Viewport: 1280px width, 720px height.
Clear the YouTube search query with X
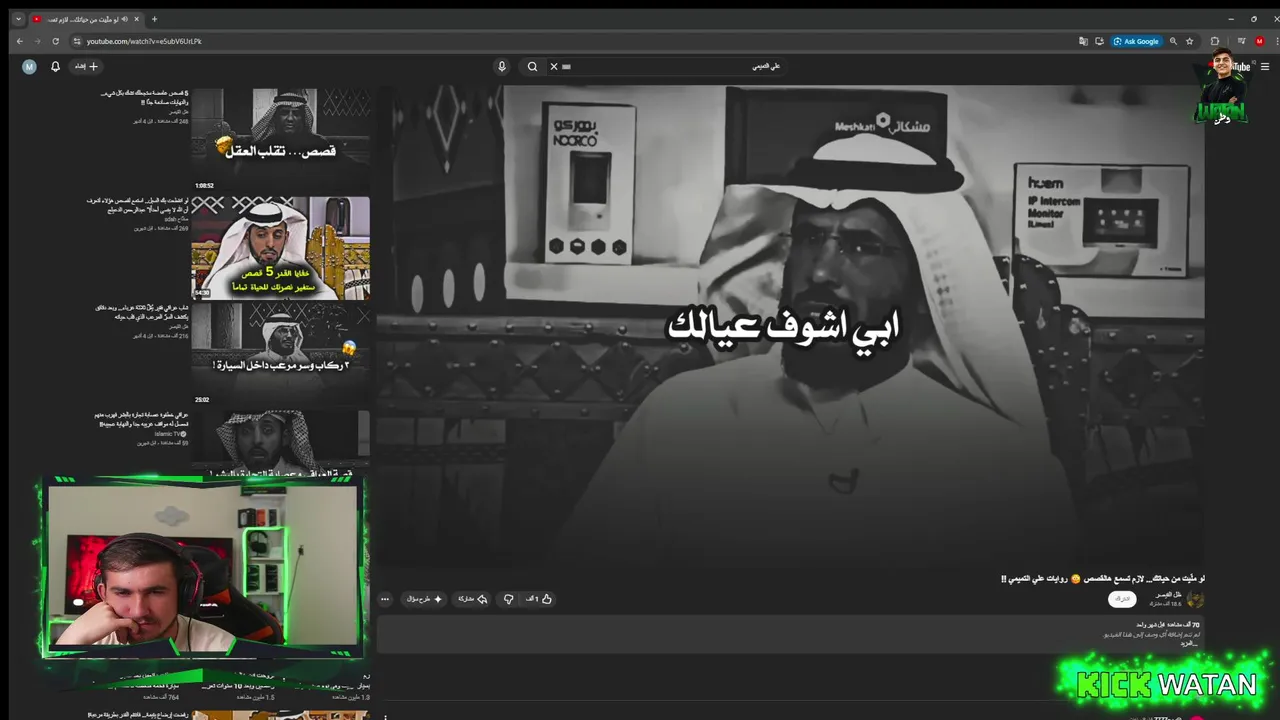tap(554, 66)
